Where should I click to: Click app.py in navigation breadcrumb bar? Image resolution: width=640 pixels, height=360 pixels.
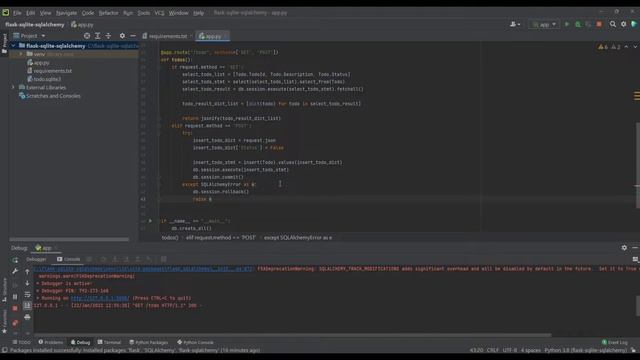point(82,24)
